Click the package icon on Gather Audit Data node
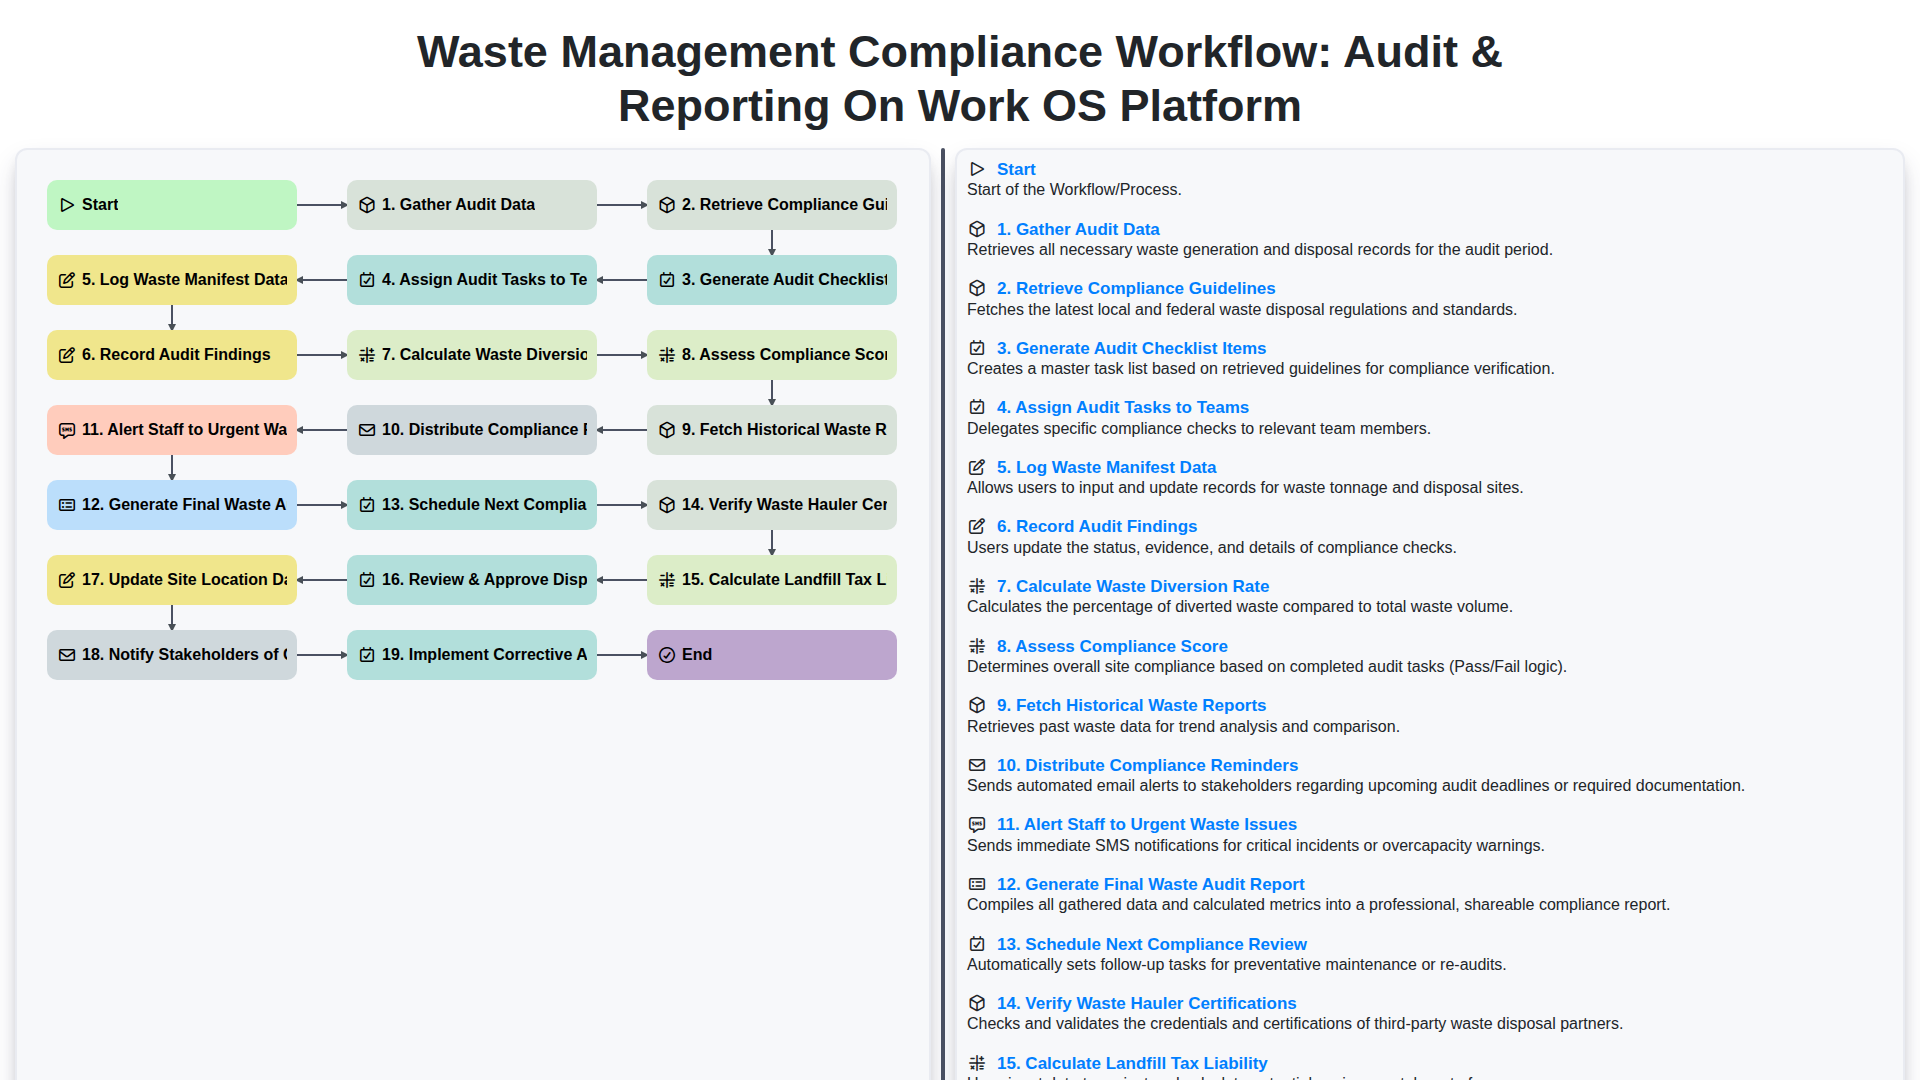1920x1080 pixels. [x=366, y=204]
